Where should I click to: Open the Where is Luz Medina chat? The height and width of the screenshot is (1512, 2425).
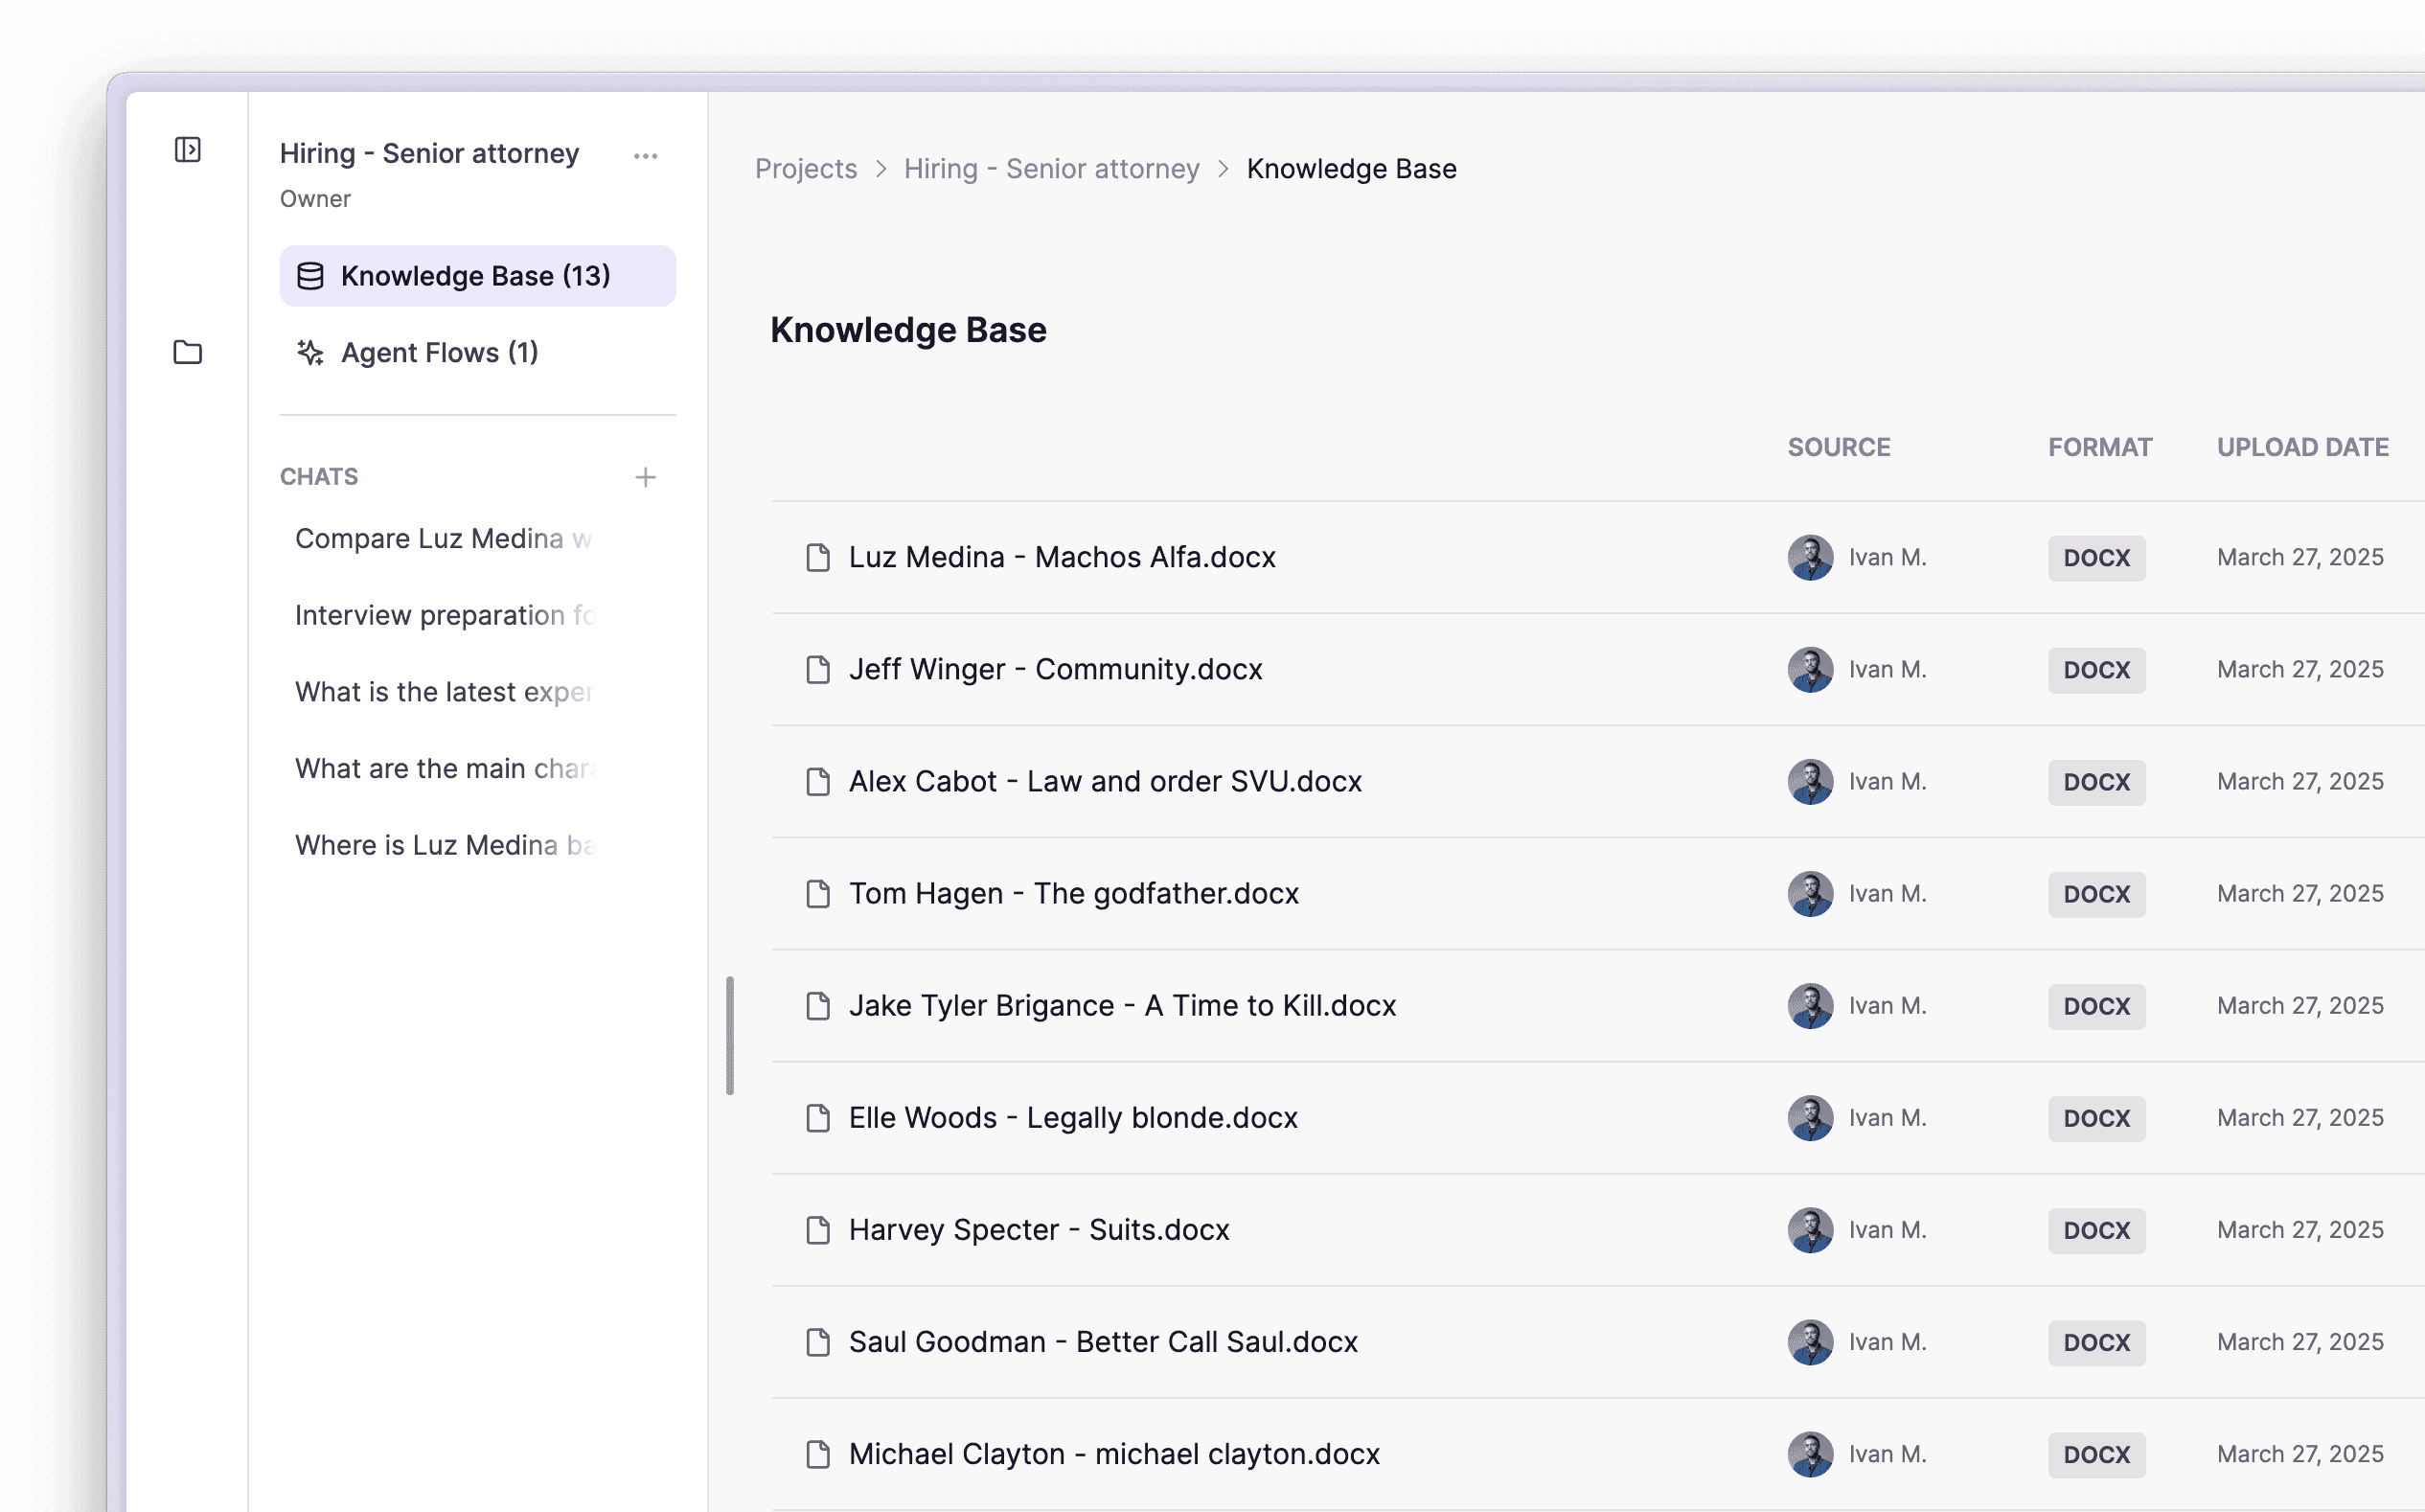pyautogui.click(x=443, y=845)
